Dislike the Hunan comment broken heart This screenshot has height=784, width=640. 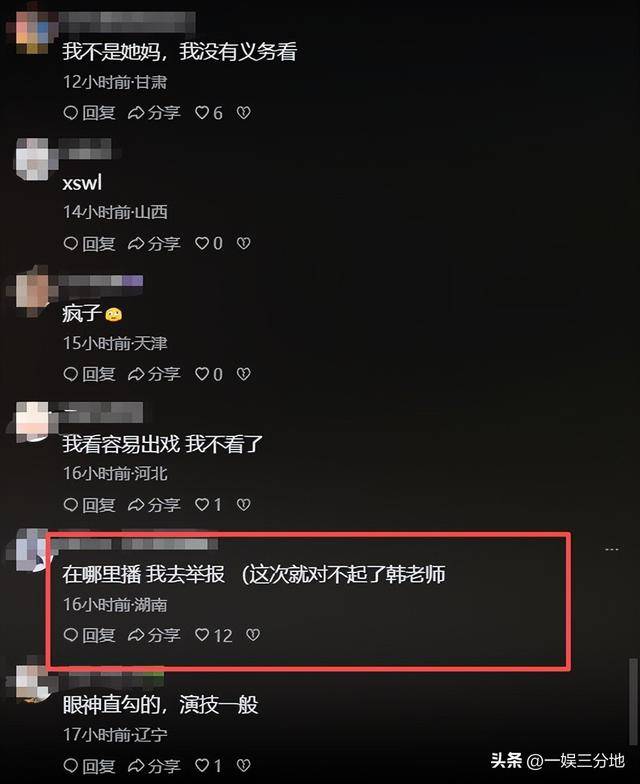253,635
